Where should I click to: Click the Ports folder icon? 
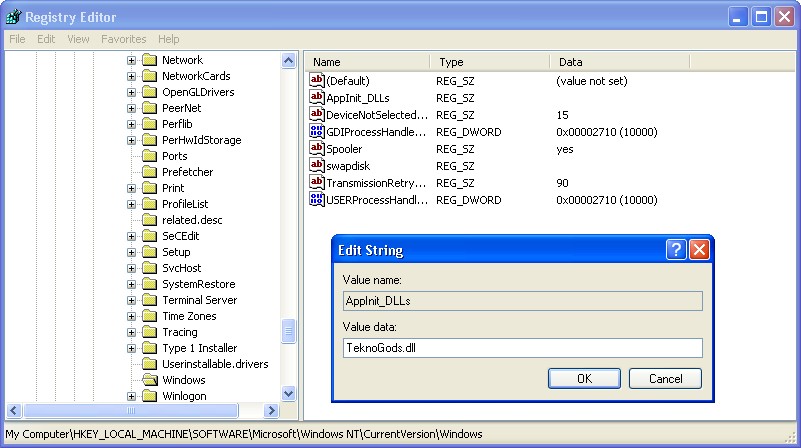coord(149,156)
